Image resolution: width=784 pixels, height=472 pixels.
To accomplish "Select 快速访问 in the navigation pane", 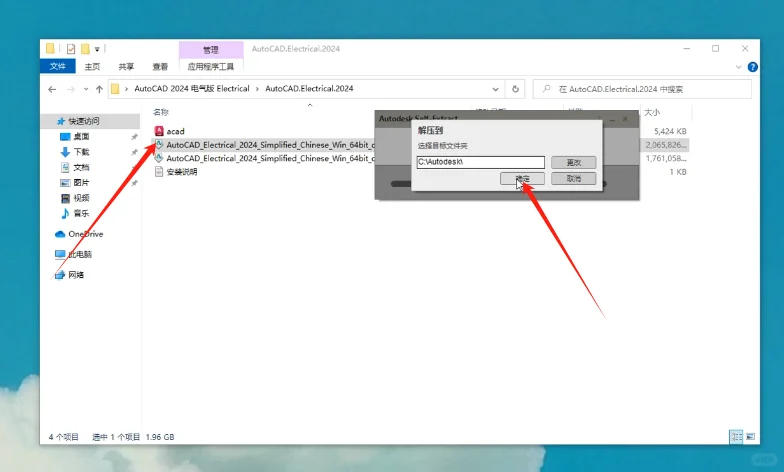I will (x=84, y=121).
